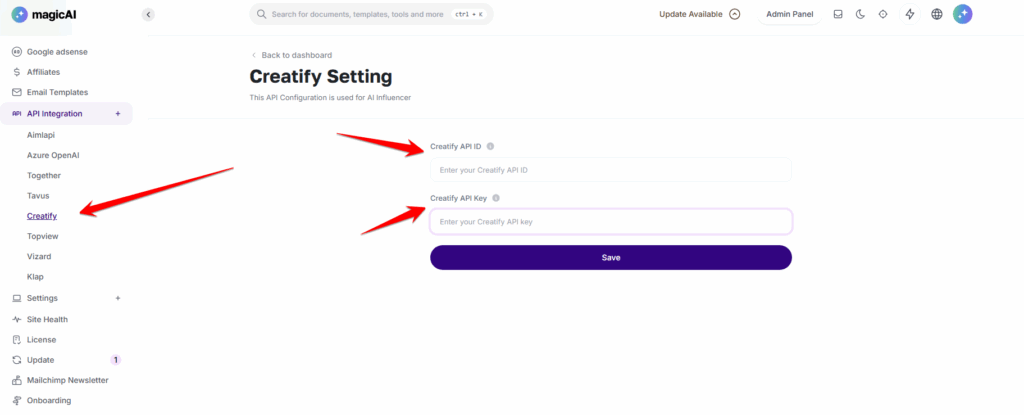Image resolution: width=1024 pixels, height=415 pixels.
Task: Expand the Settings menu in the sidebar
Action: pos(118,298)
